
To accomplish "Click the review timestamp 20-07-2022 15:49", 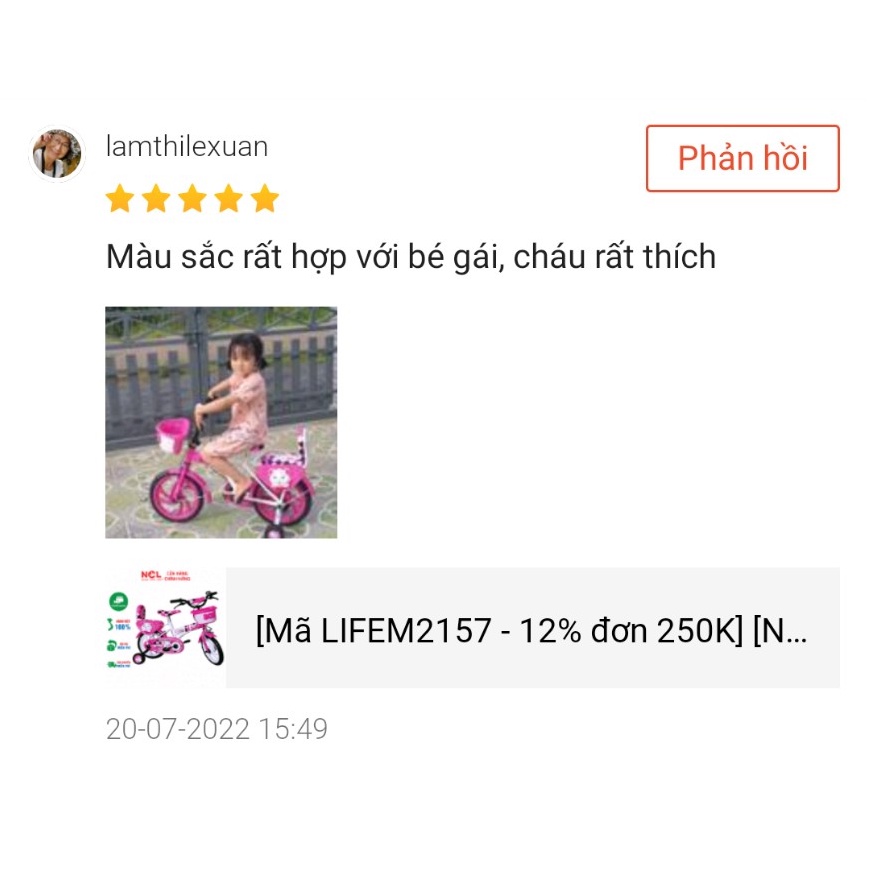I will coord(216,729).
